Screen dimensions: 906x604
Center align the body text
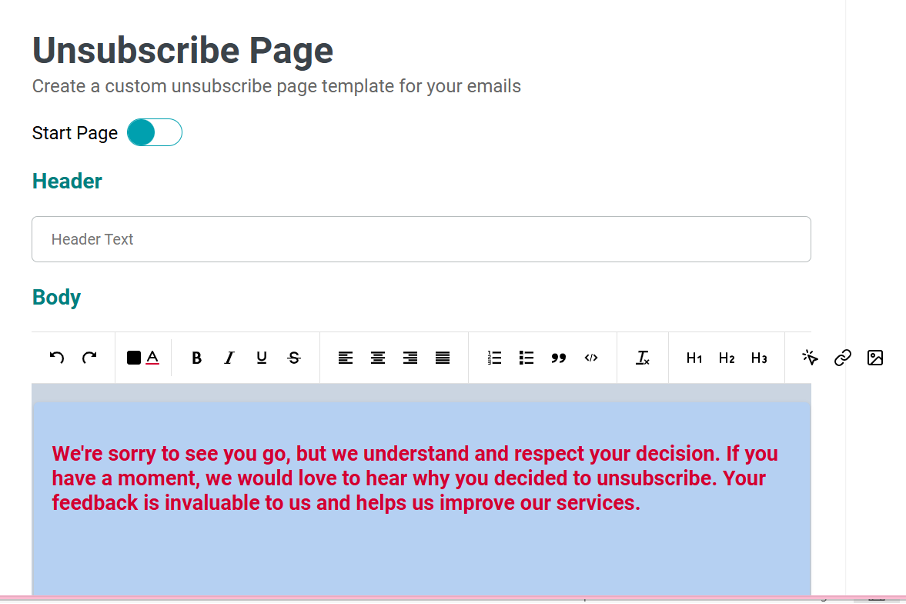[378, 358]
